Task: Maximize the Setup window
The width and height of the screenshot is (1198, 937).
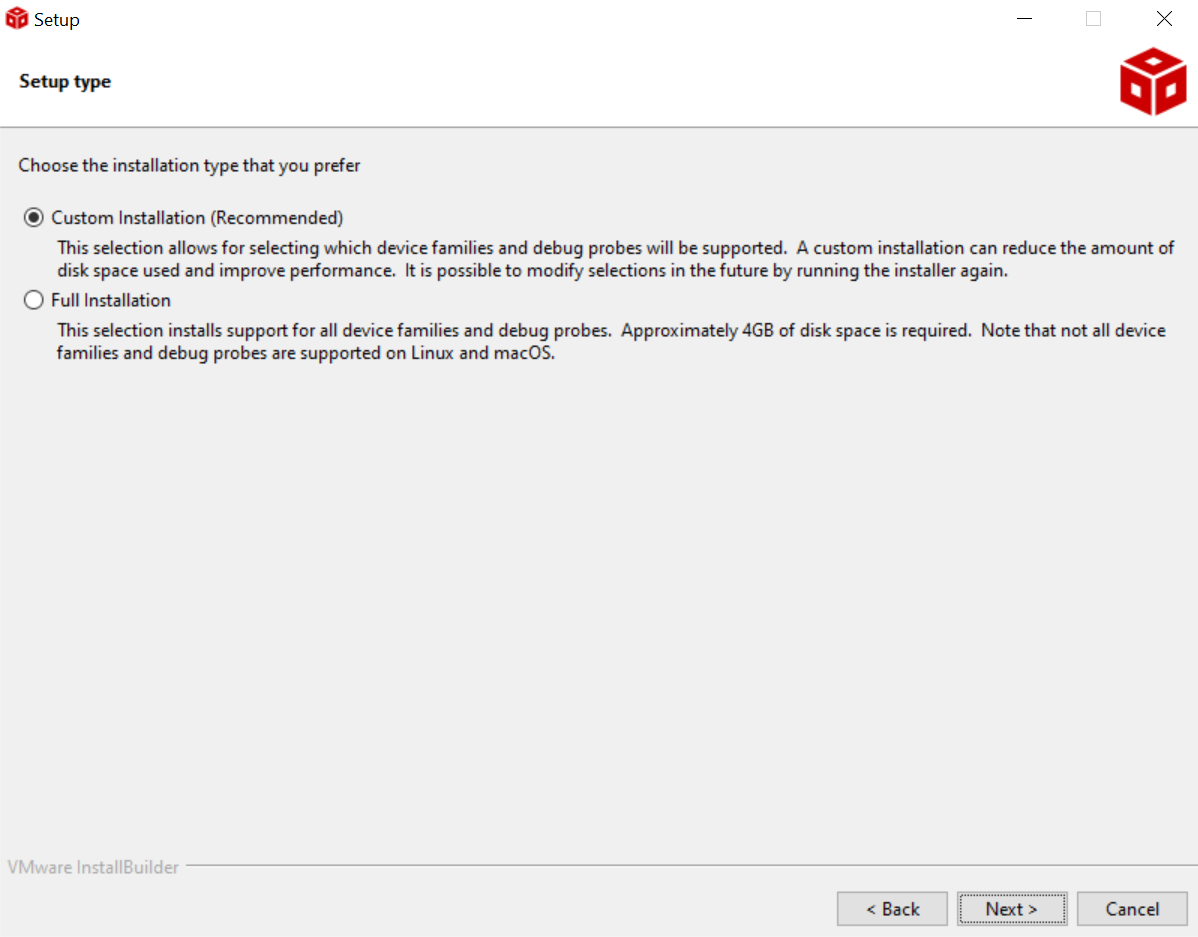Action: pos(1093,18)
